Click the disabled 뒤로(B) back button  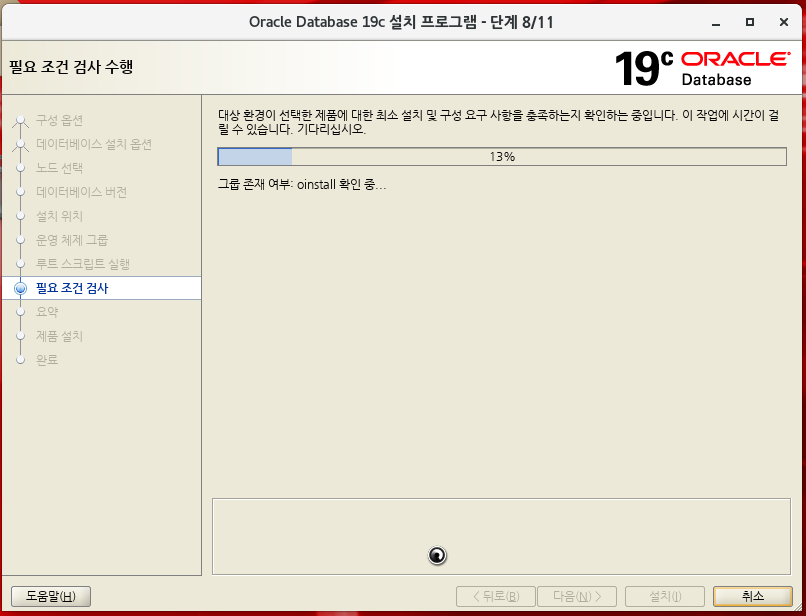(x=496, y=596)
